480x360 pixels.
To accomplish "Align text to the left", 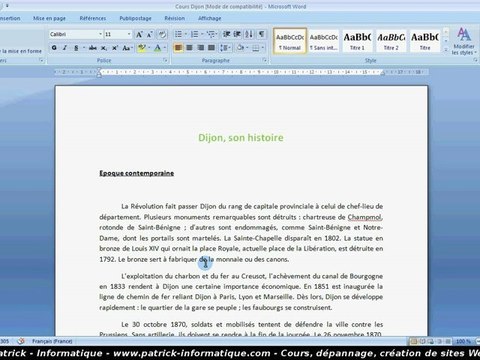I will 178,48.
